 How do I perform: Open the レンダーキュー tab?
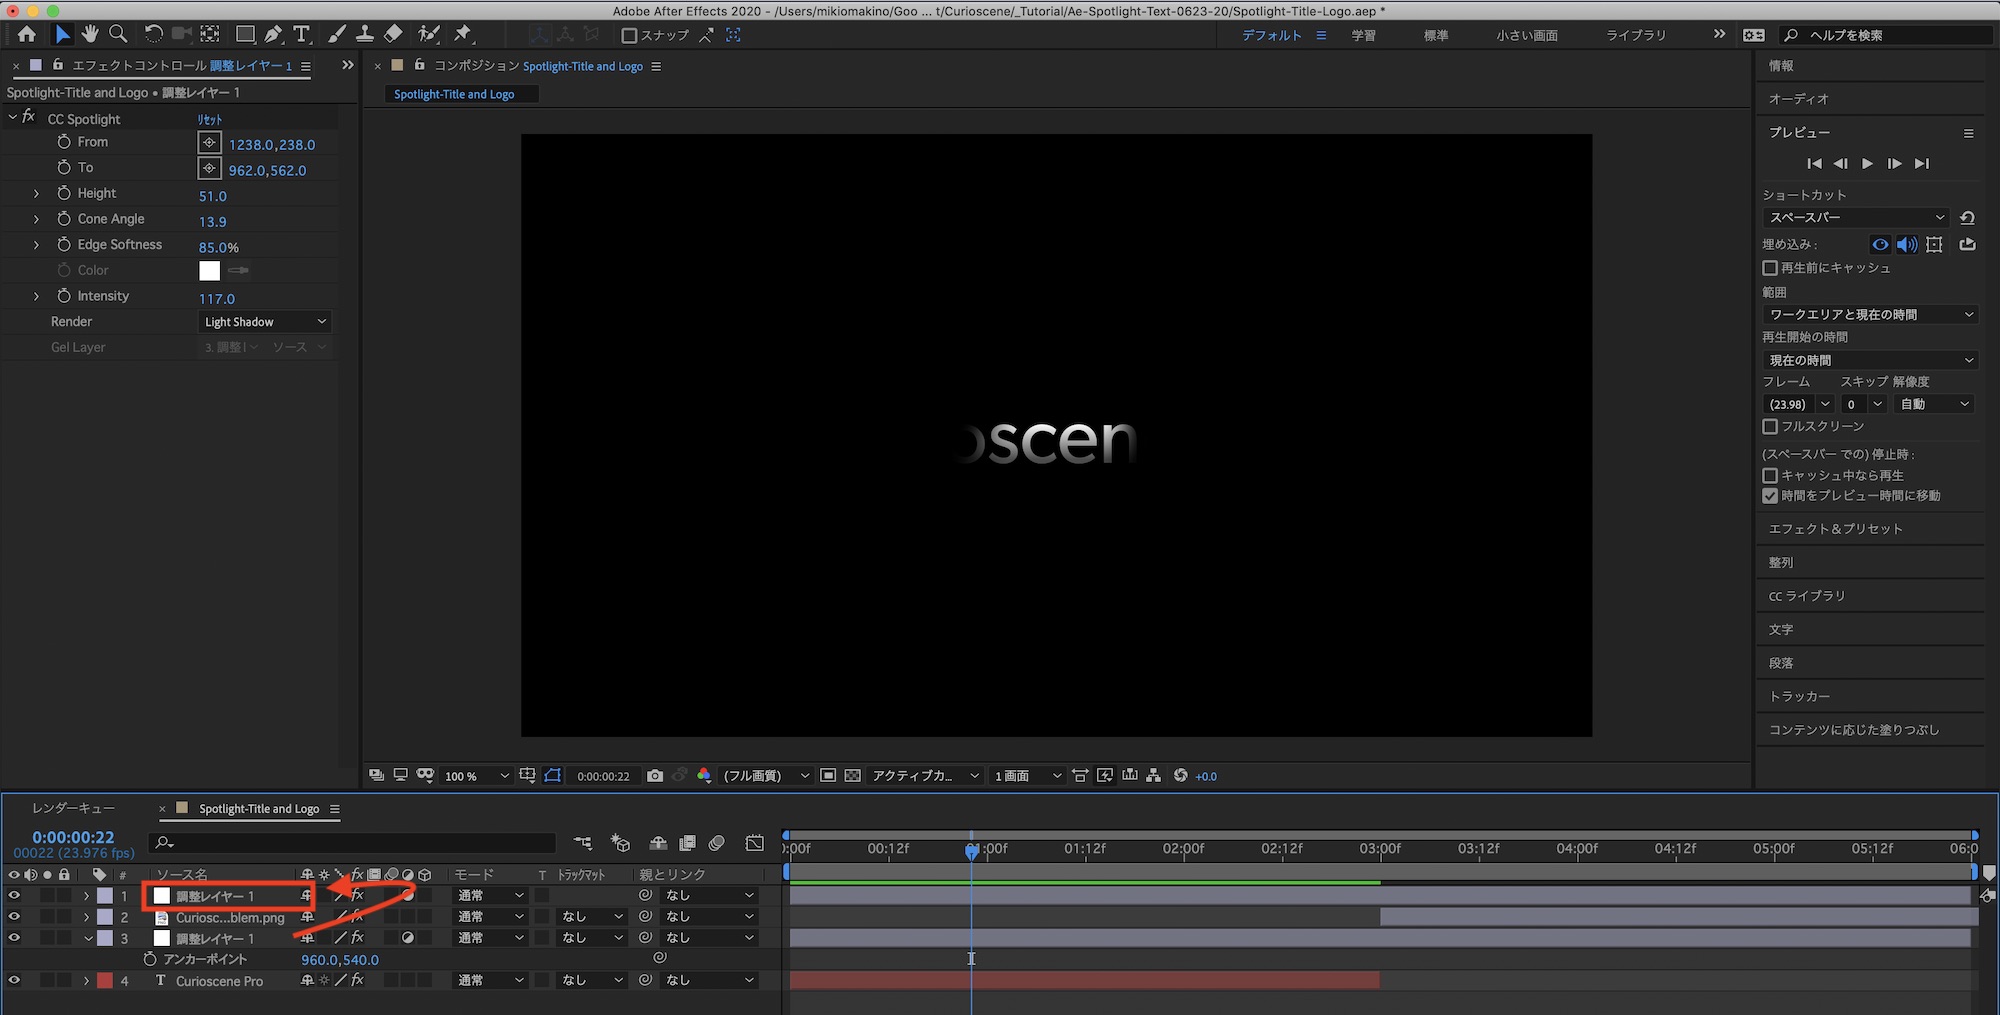[73, 808]
